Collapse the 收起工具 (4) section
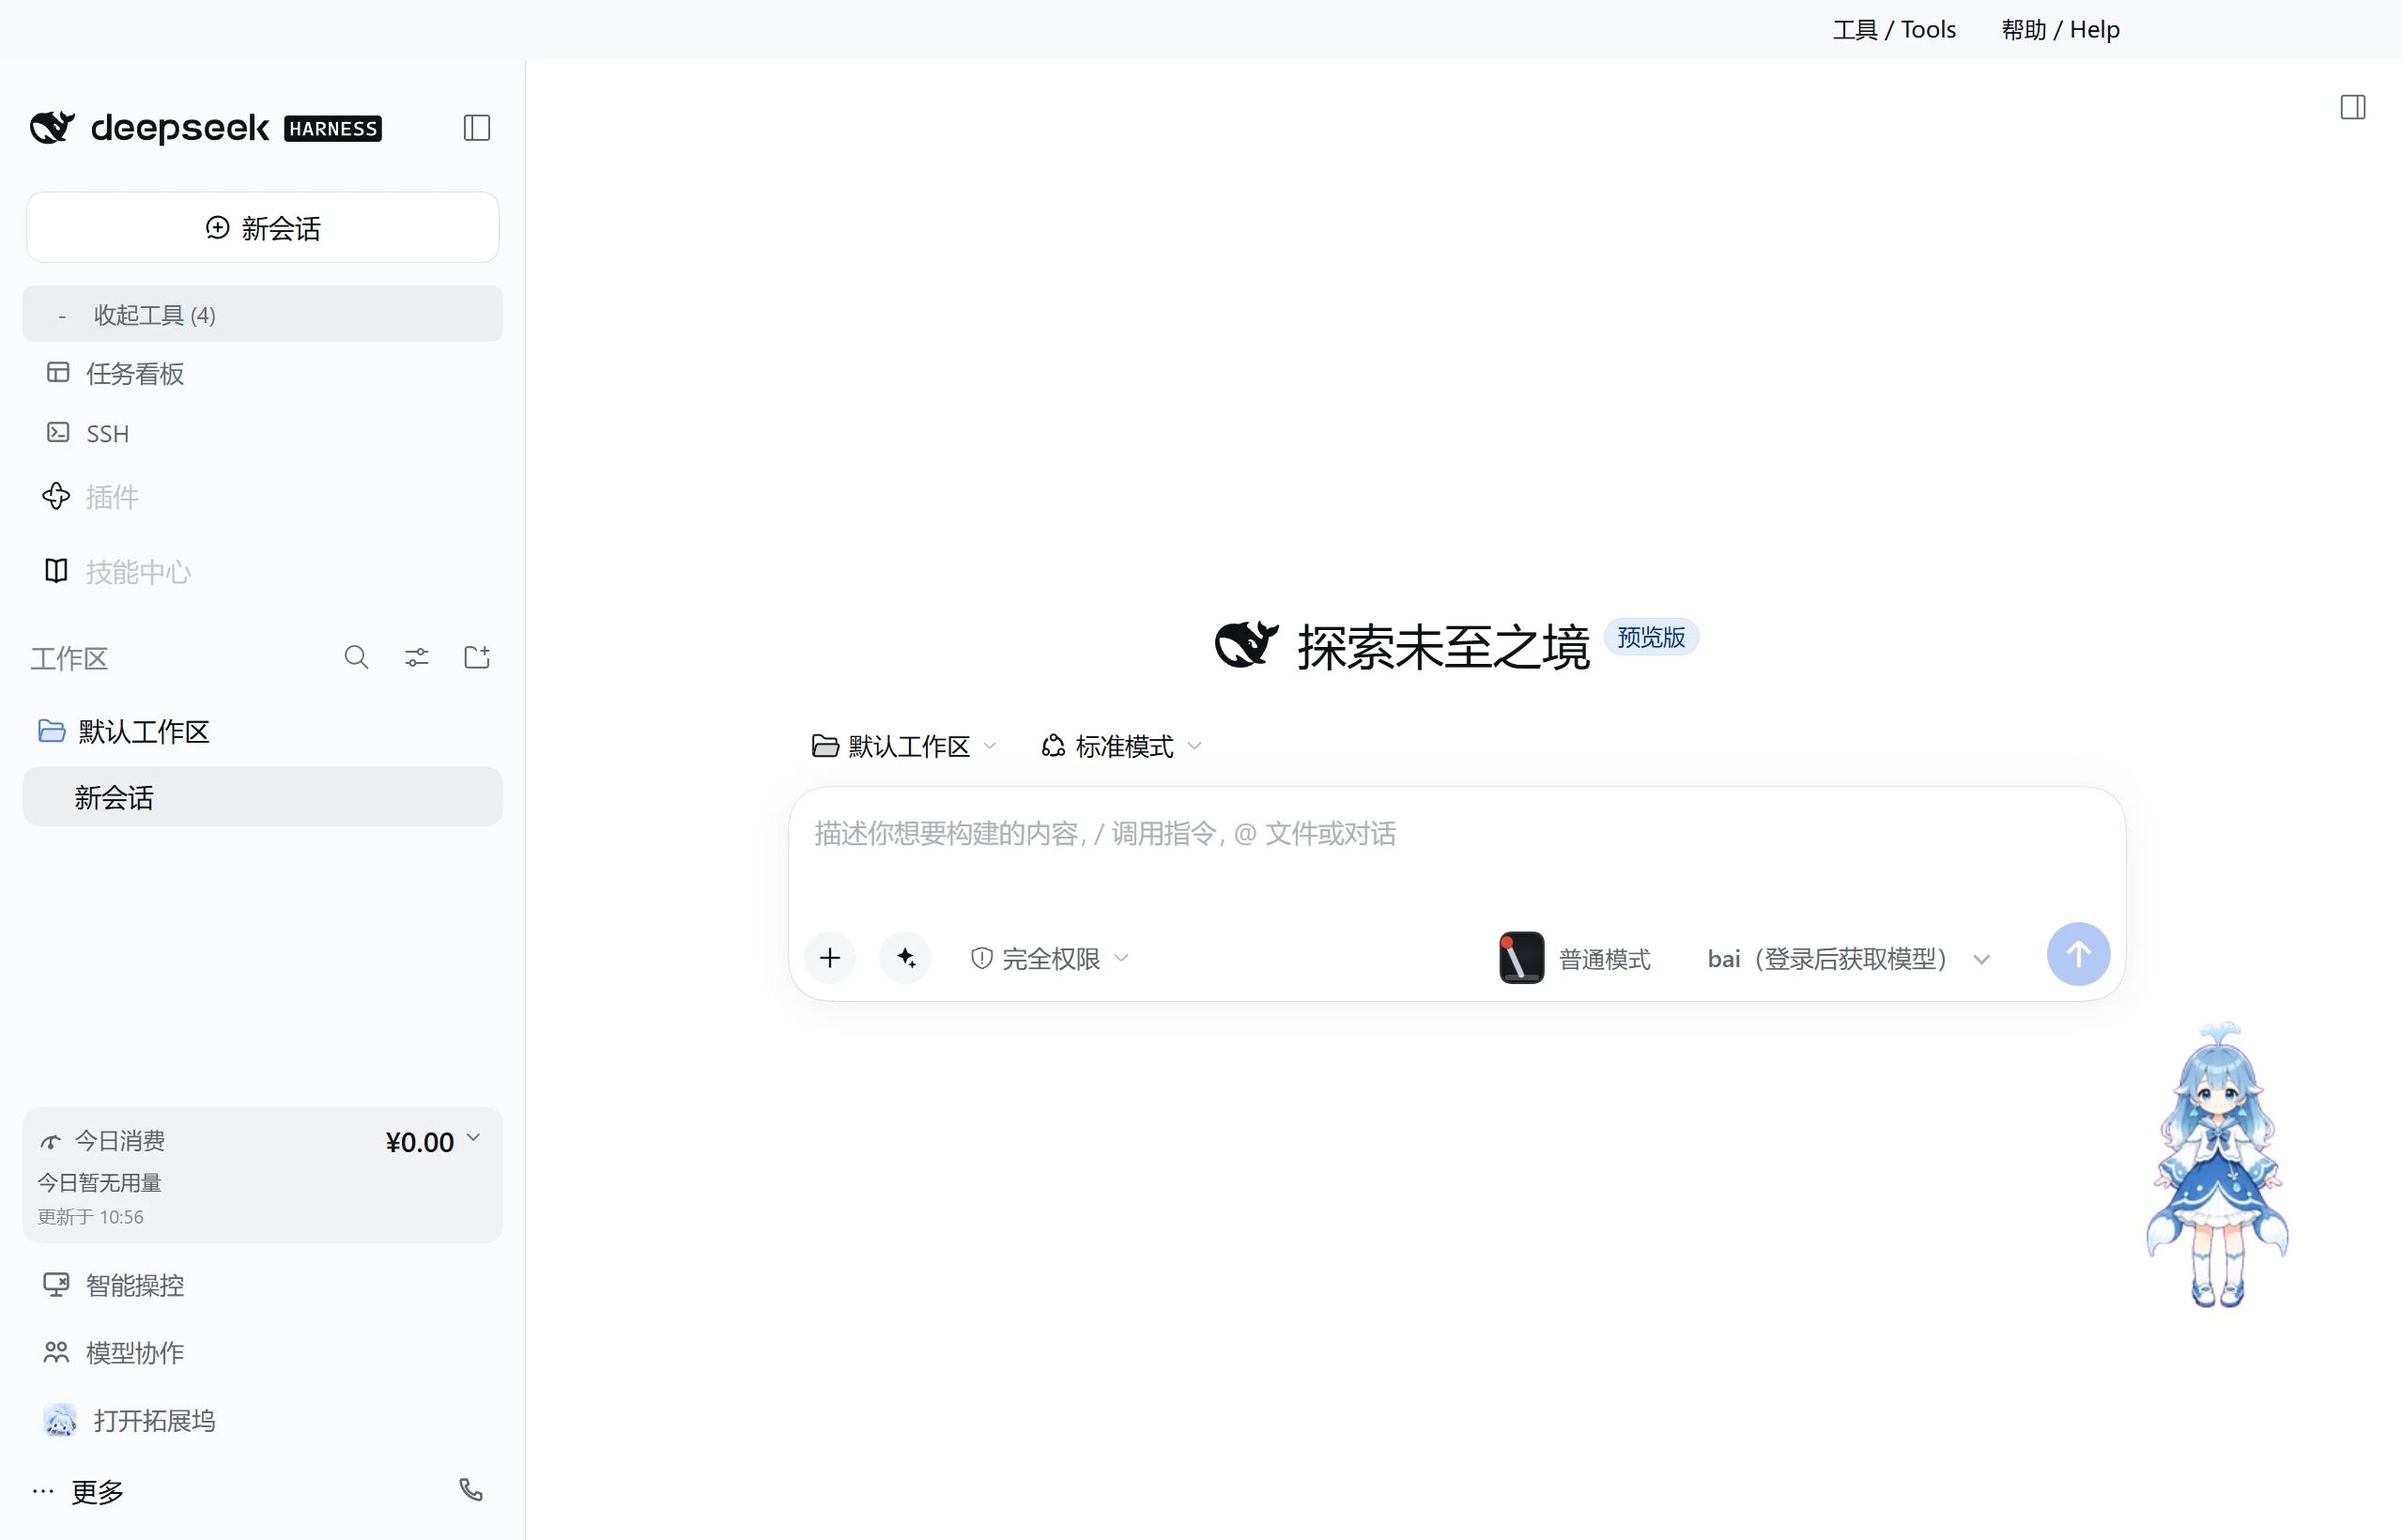This screenshot has height=1540, width=2402. pos(262,314)
